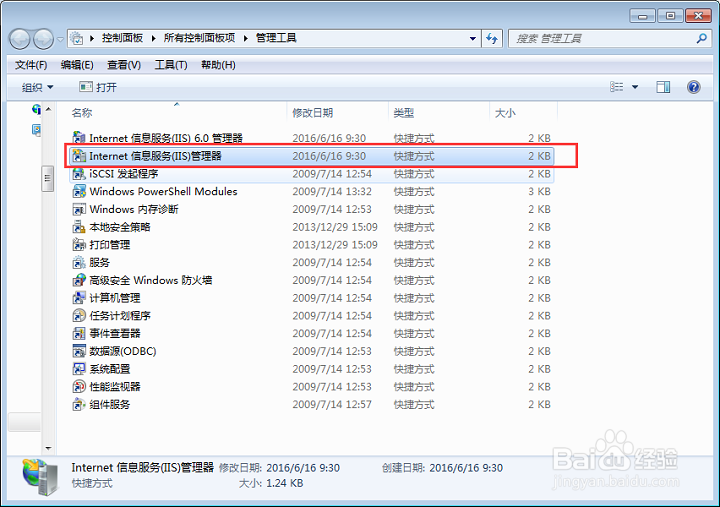Navigate to 控制面板 breadcrumb

[122, 38]
